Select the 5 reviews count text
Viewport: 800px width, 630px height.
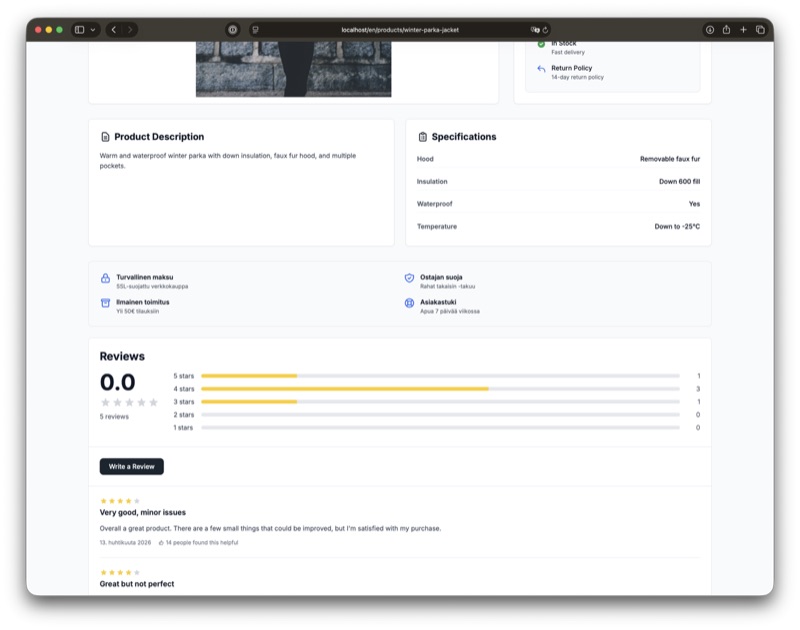tap(114, 417)
